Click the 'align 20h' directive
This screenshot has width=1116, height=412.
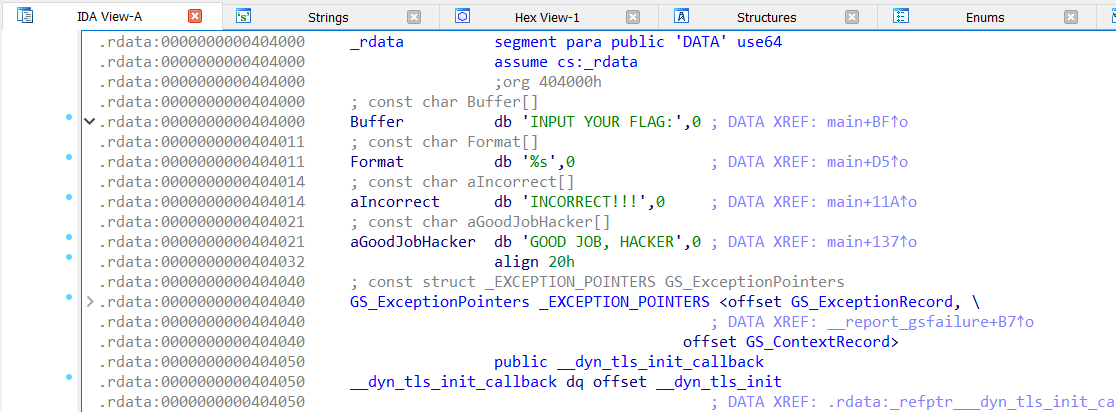click(535, 262)
